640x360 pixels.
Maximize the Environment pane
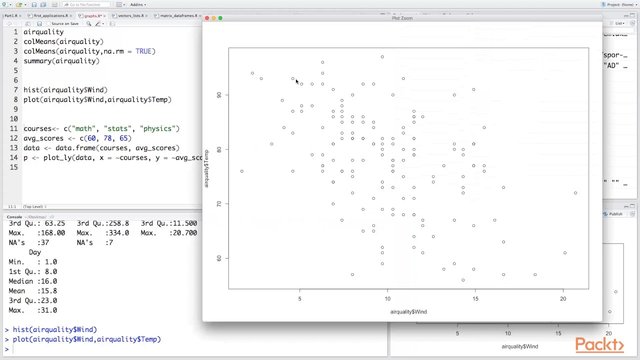click(x=633, y=16)
